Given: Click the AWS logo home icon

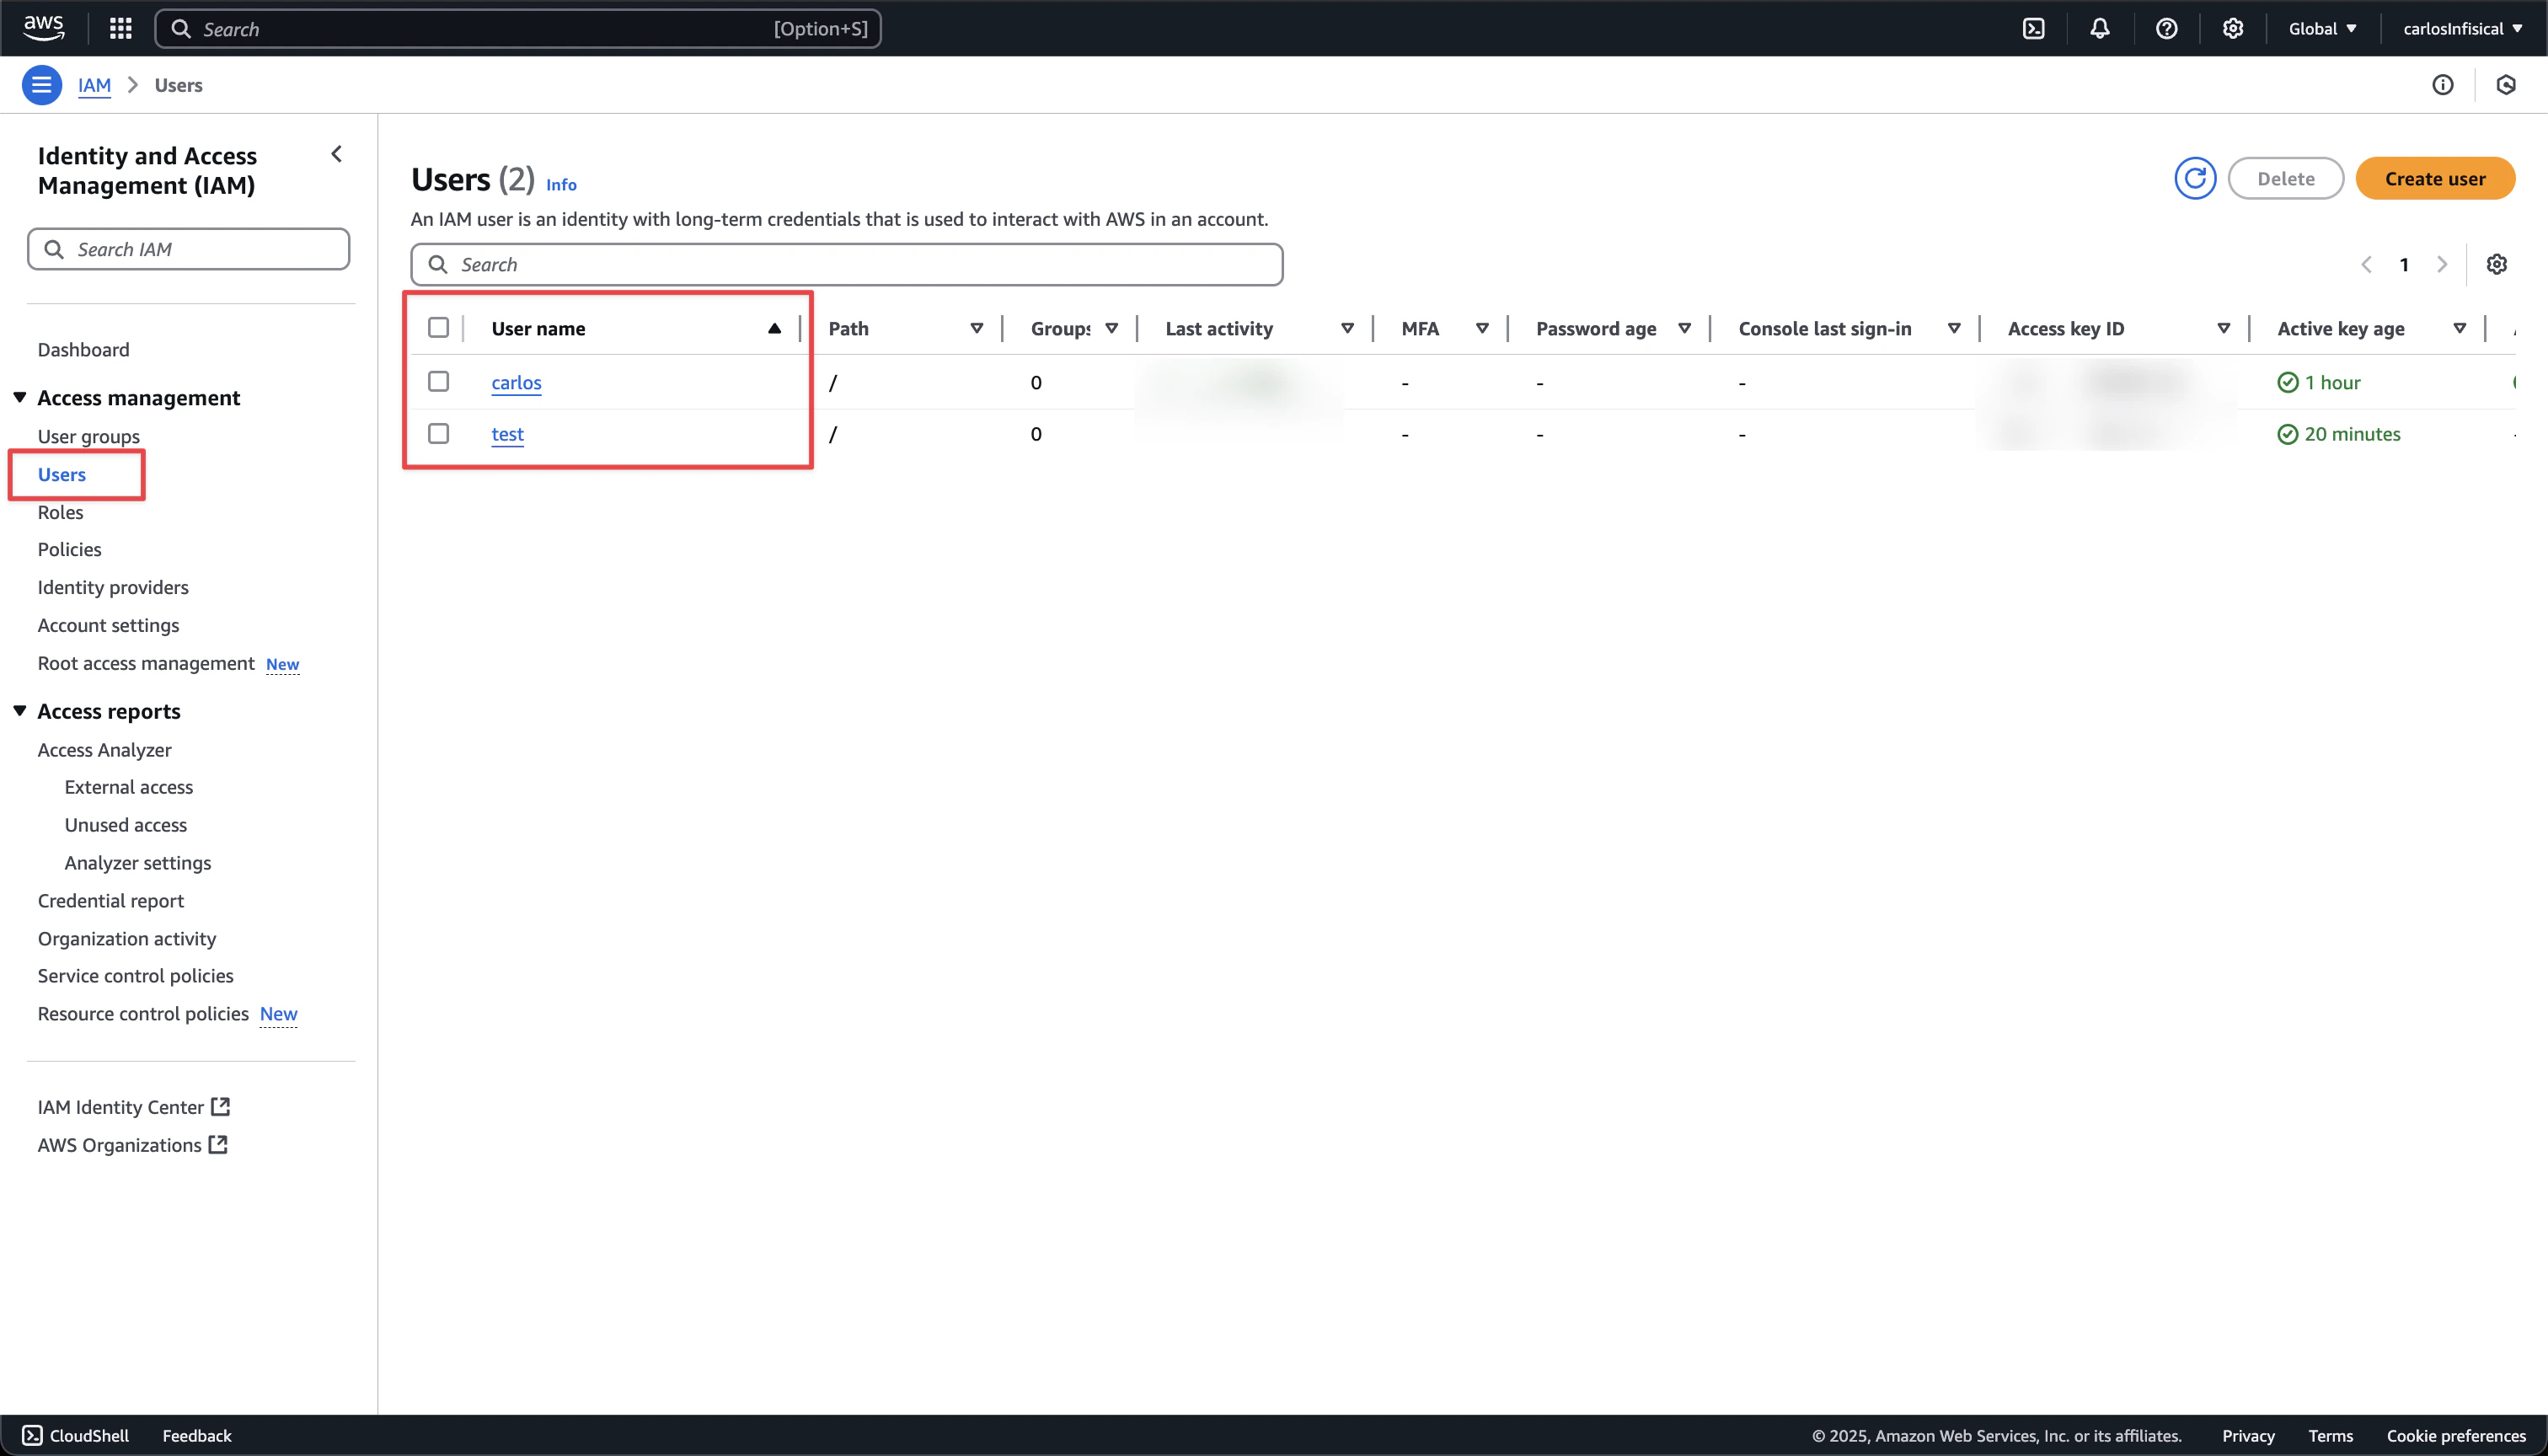Looking at the screenshot, I should click(x=43, y=28).
